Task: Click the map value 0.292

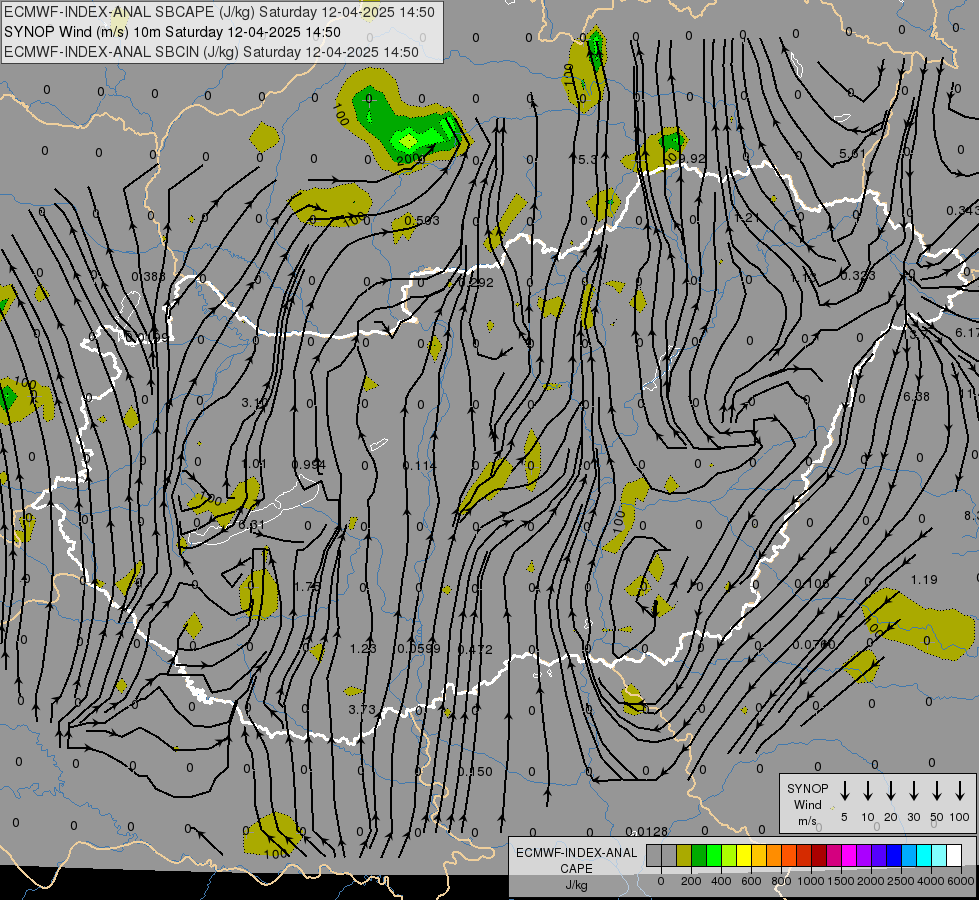Action: coord(476,282)
